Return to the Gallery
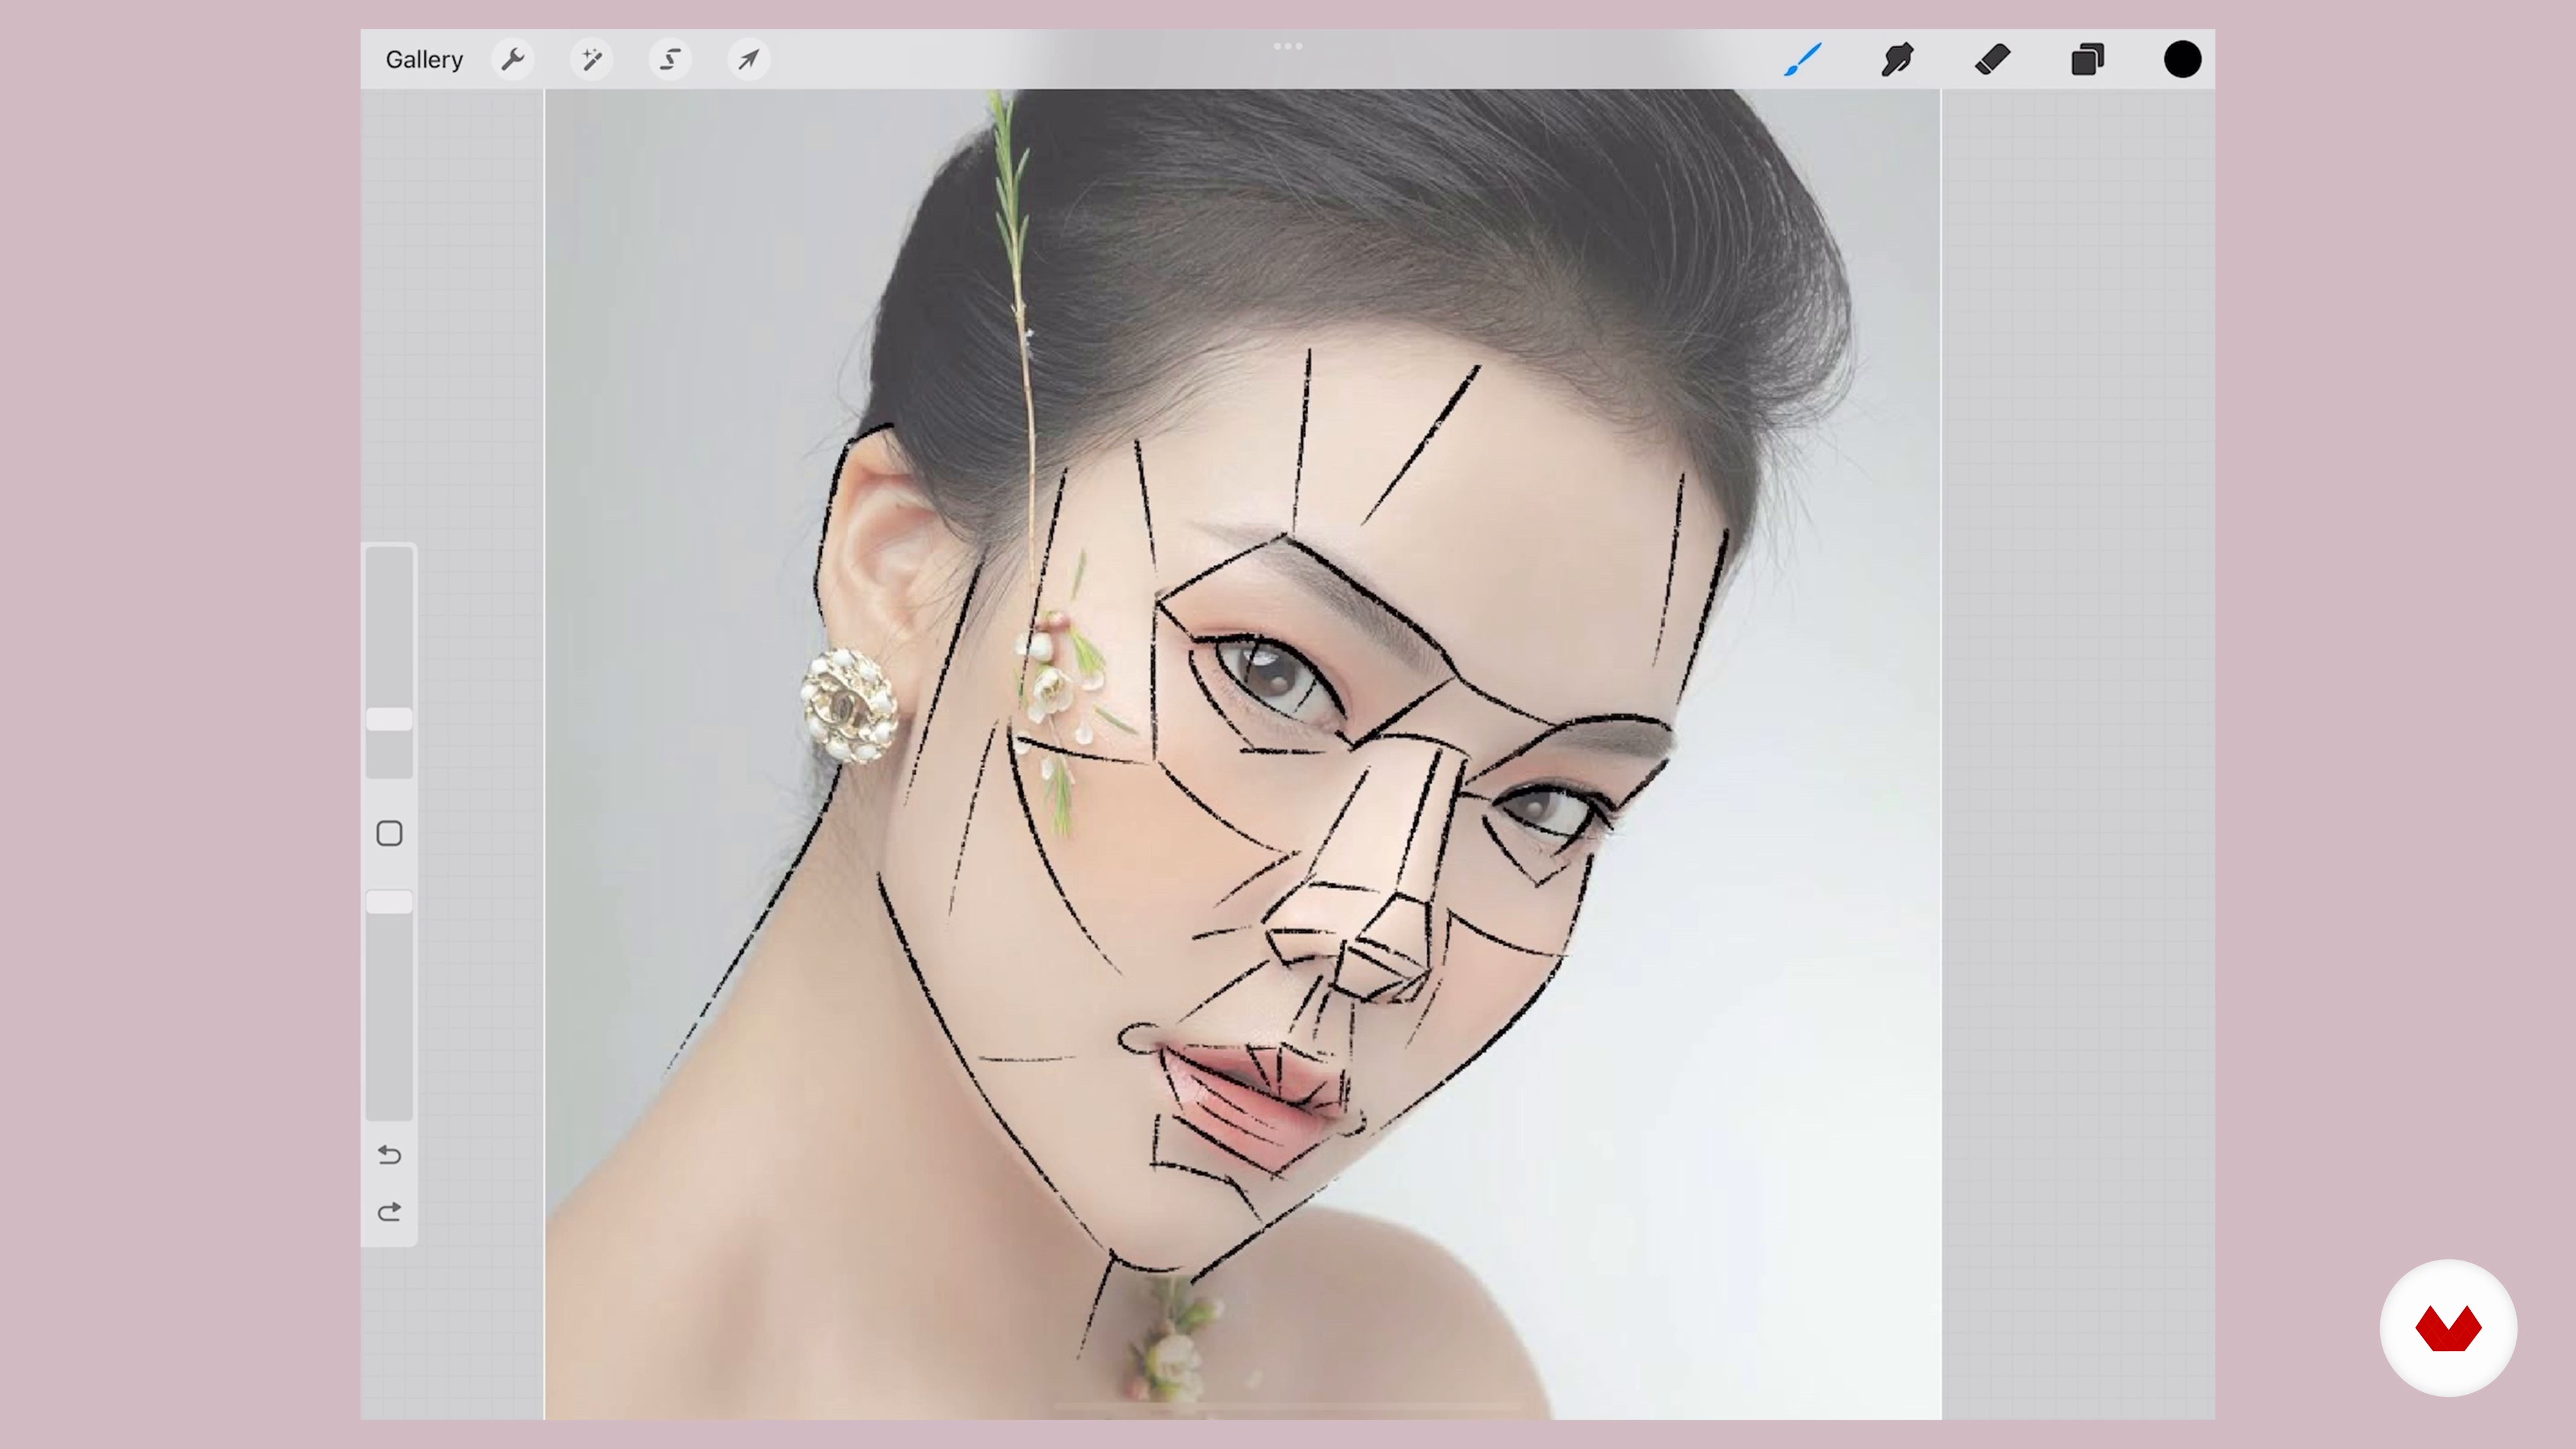 click(x=424, y=60)
